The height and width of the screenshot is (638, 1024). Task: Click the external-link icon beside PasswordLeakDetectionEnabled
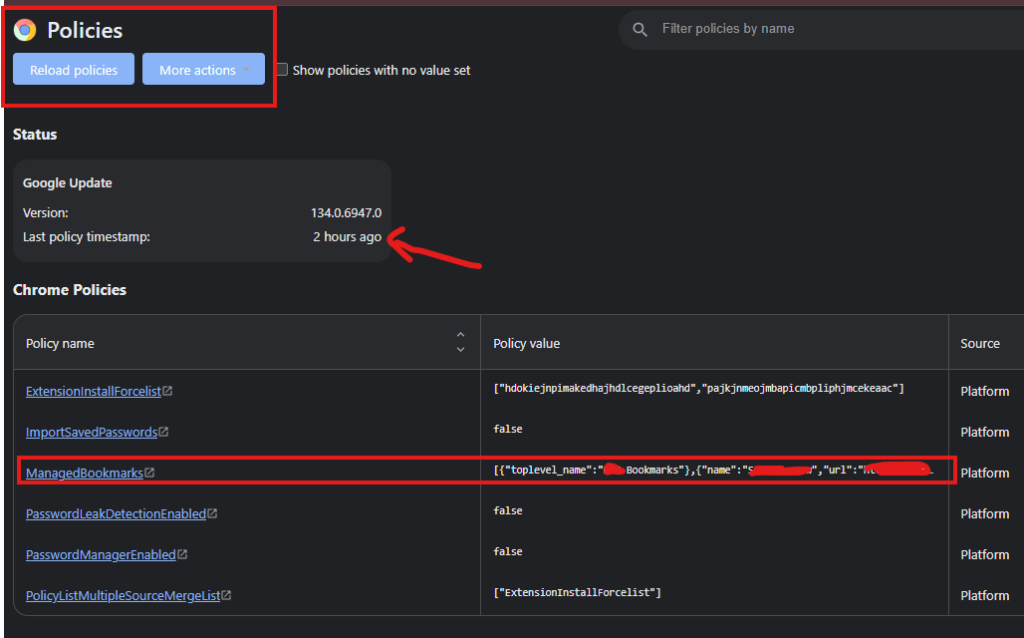212,513
